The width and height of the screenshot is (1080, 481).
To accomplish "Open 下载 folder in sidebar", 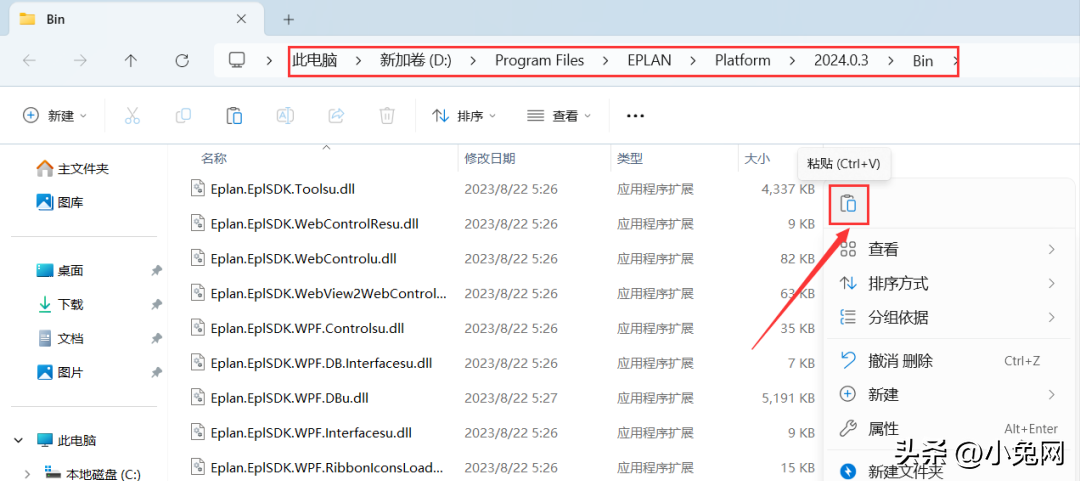I will coord(70,304).
